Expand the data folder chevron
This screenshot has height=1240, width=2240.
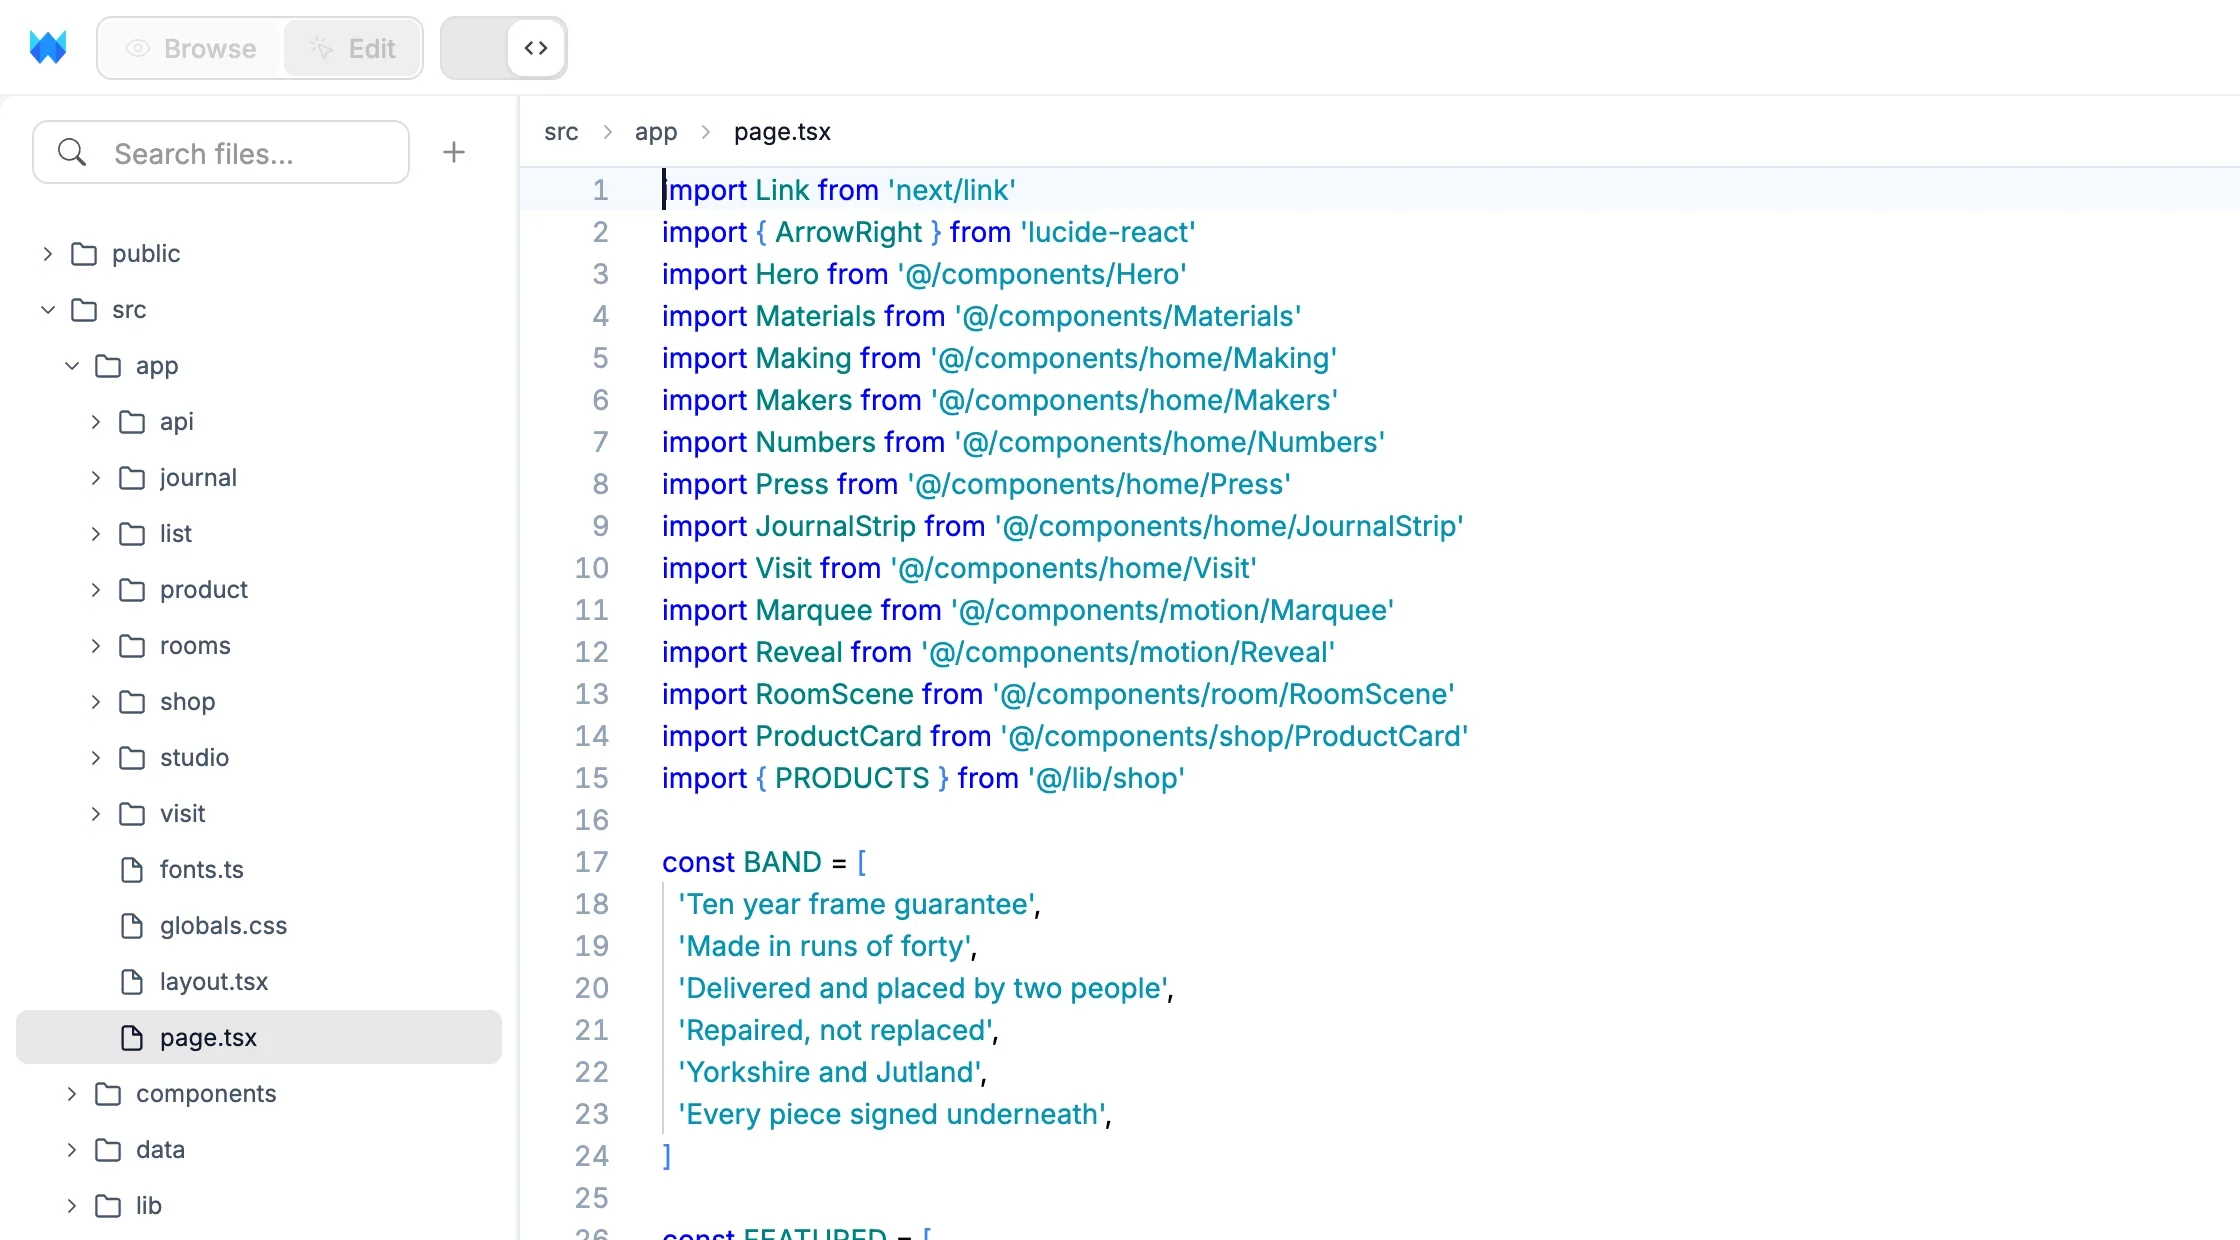pyautogui.click(x=71, y=1150)
